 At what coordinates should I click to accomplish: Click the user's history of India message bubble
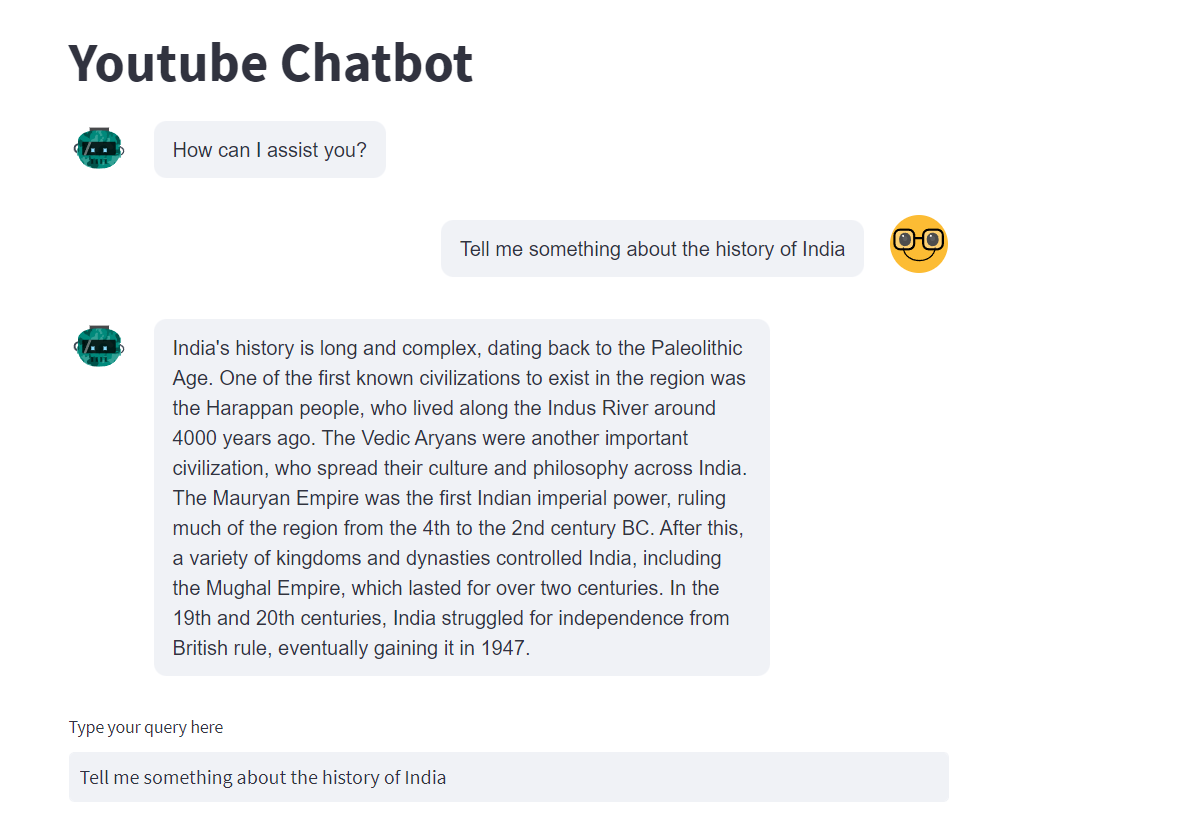coord(652,248)
